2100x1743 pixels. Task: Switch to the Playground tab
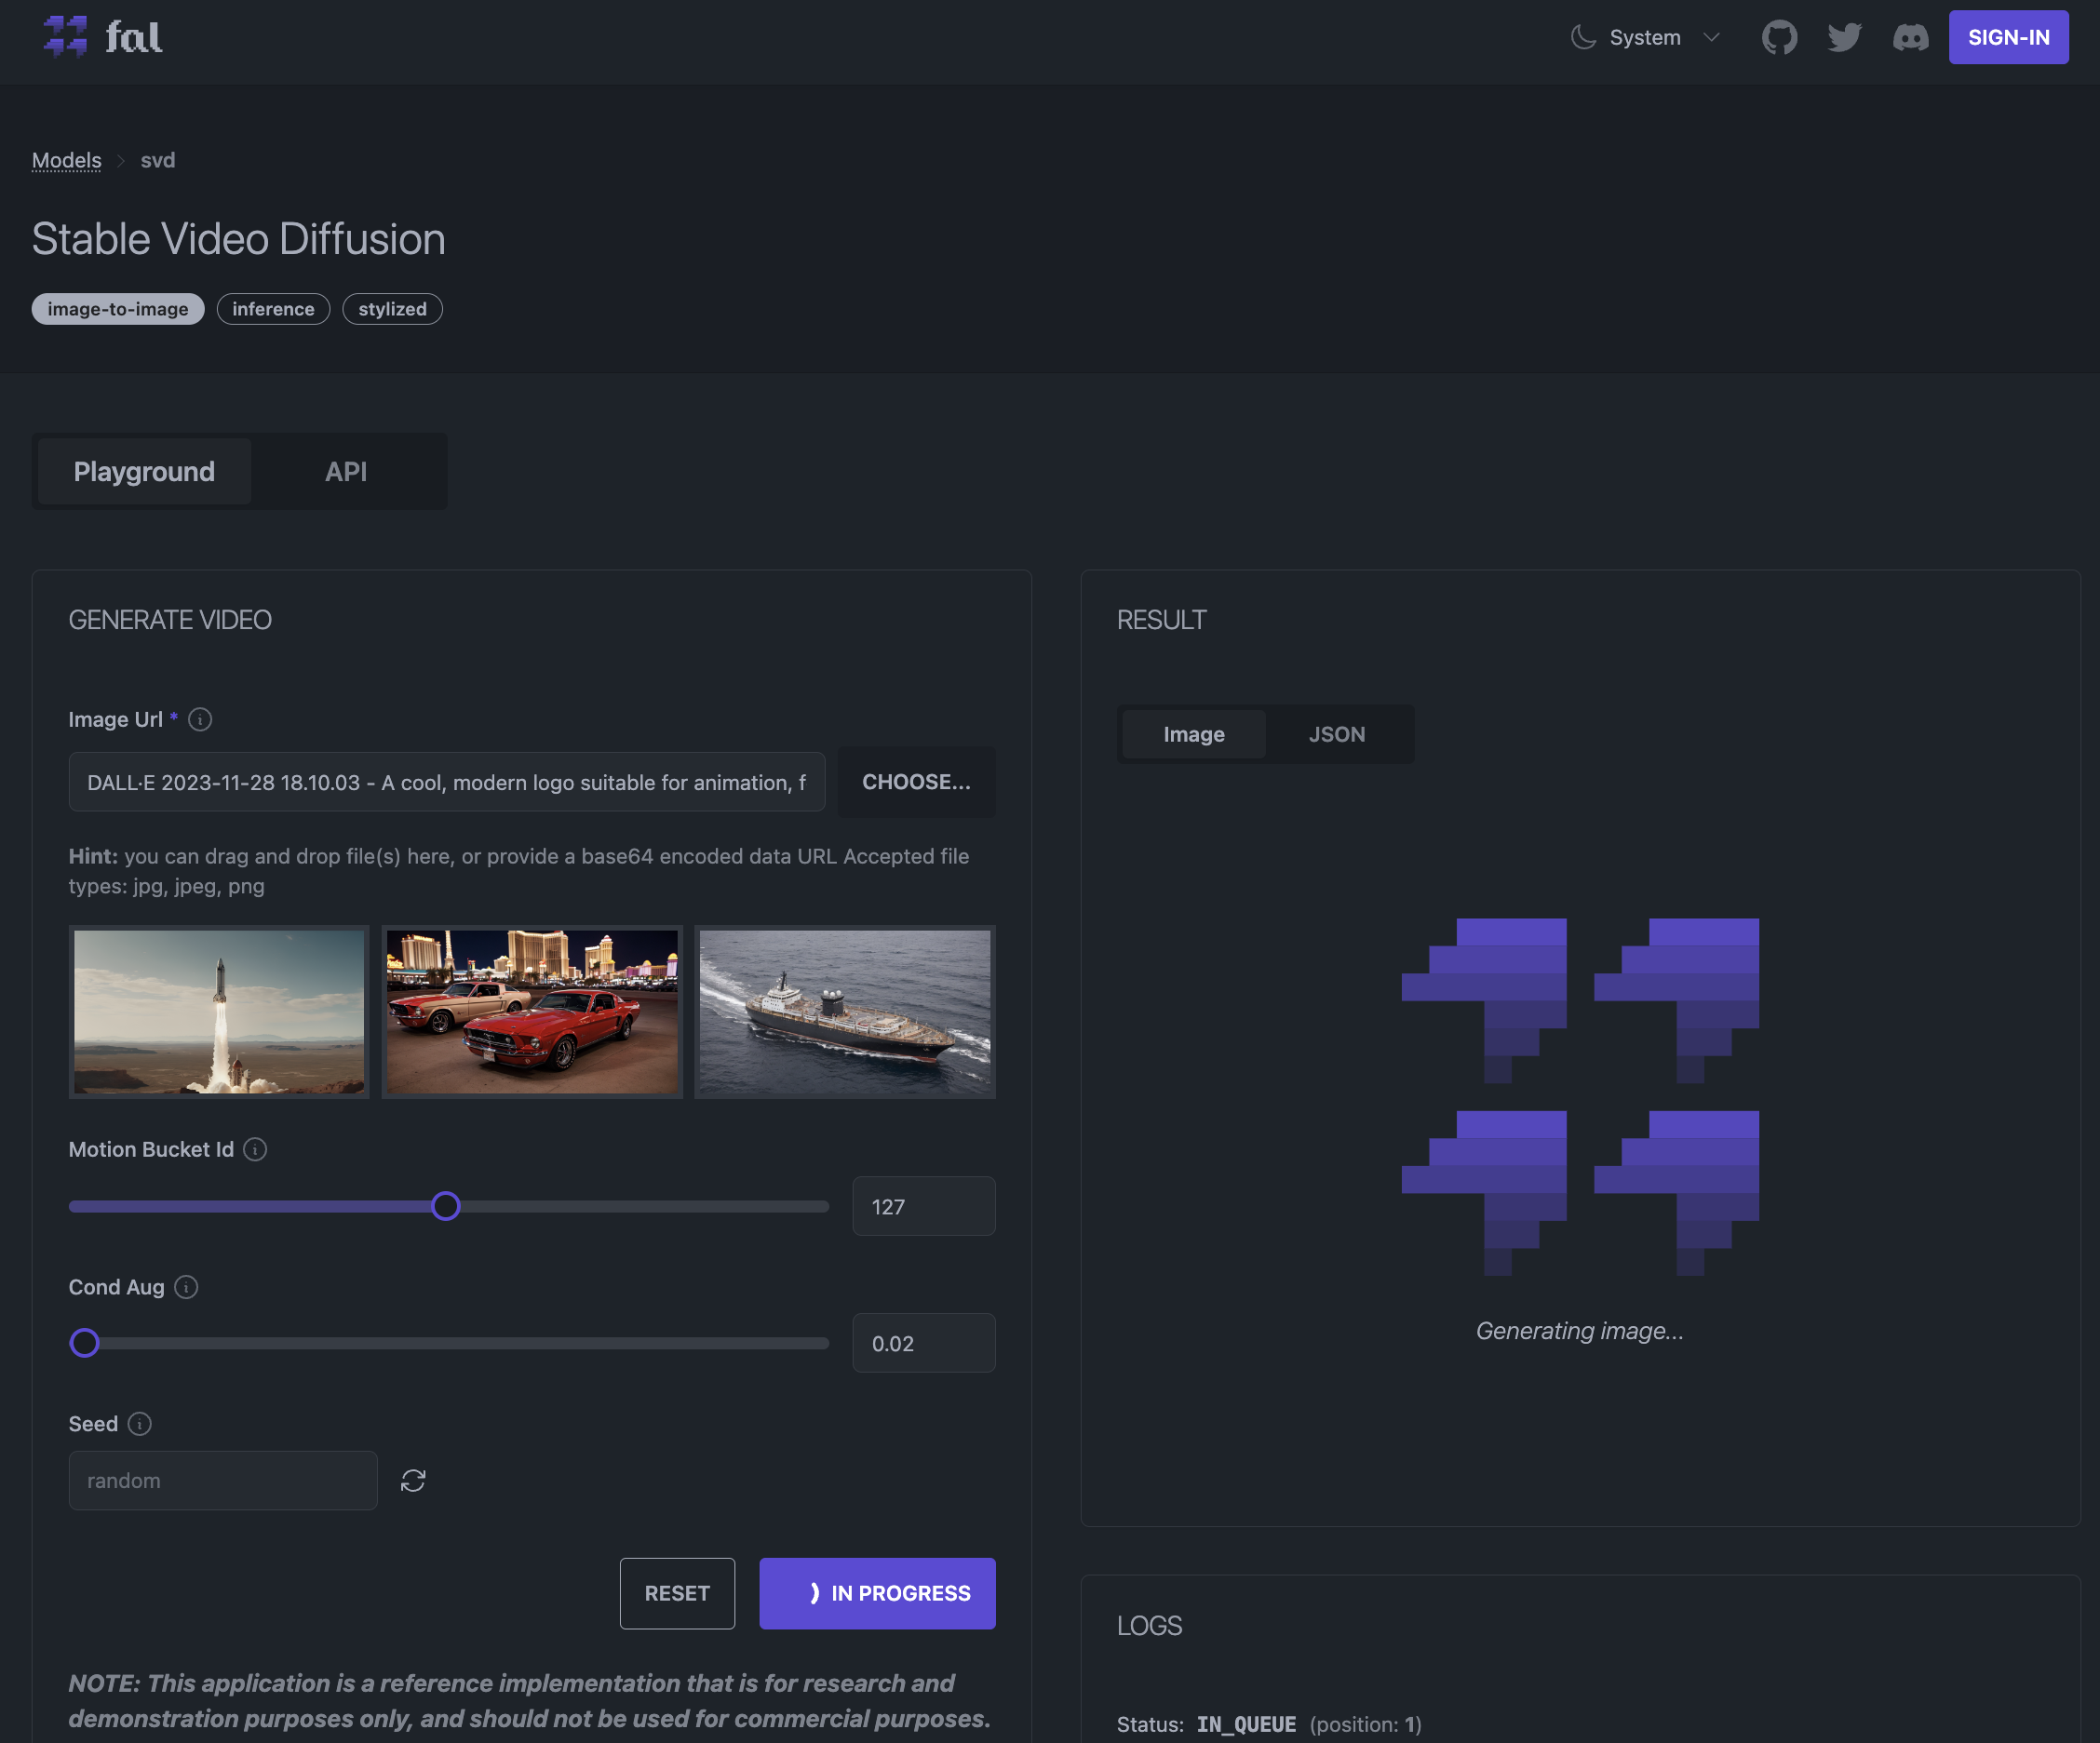145,471
